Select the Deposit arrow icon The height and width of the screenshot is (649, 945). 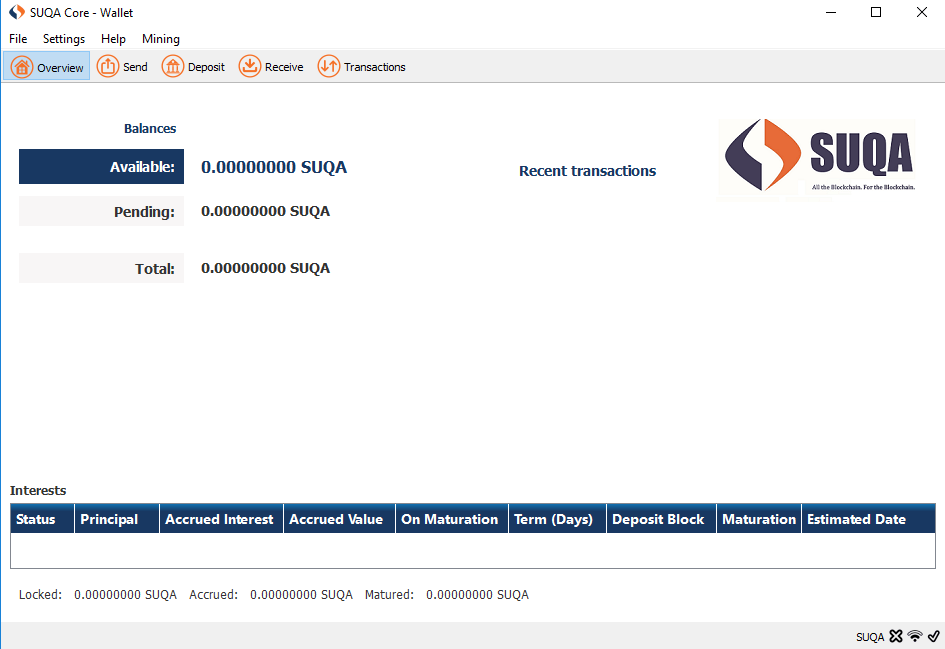click(170, 66)
